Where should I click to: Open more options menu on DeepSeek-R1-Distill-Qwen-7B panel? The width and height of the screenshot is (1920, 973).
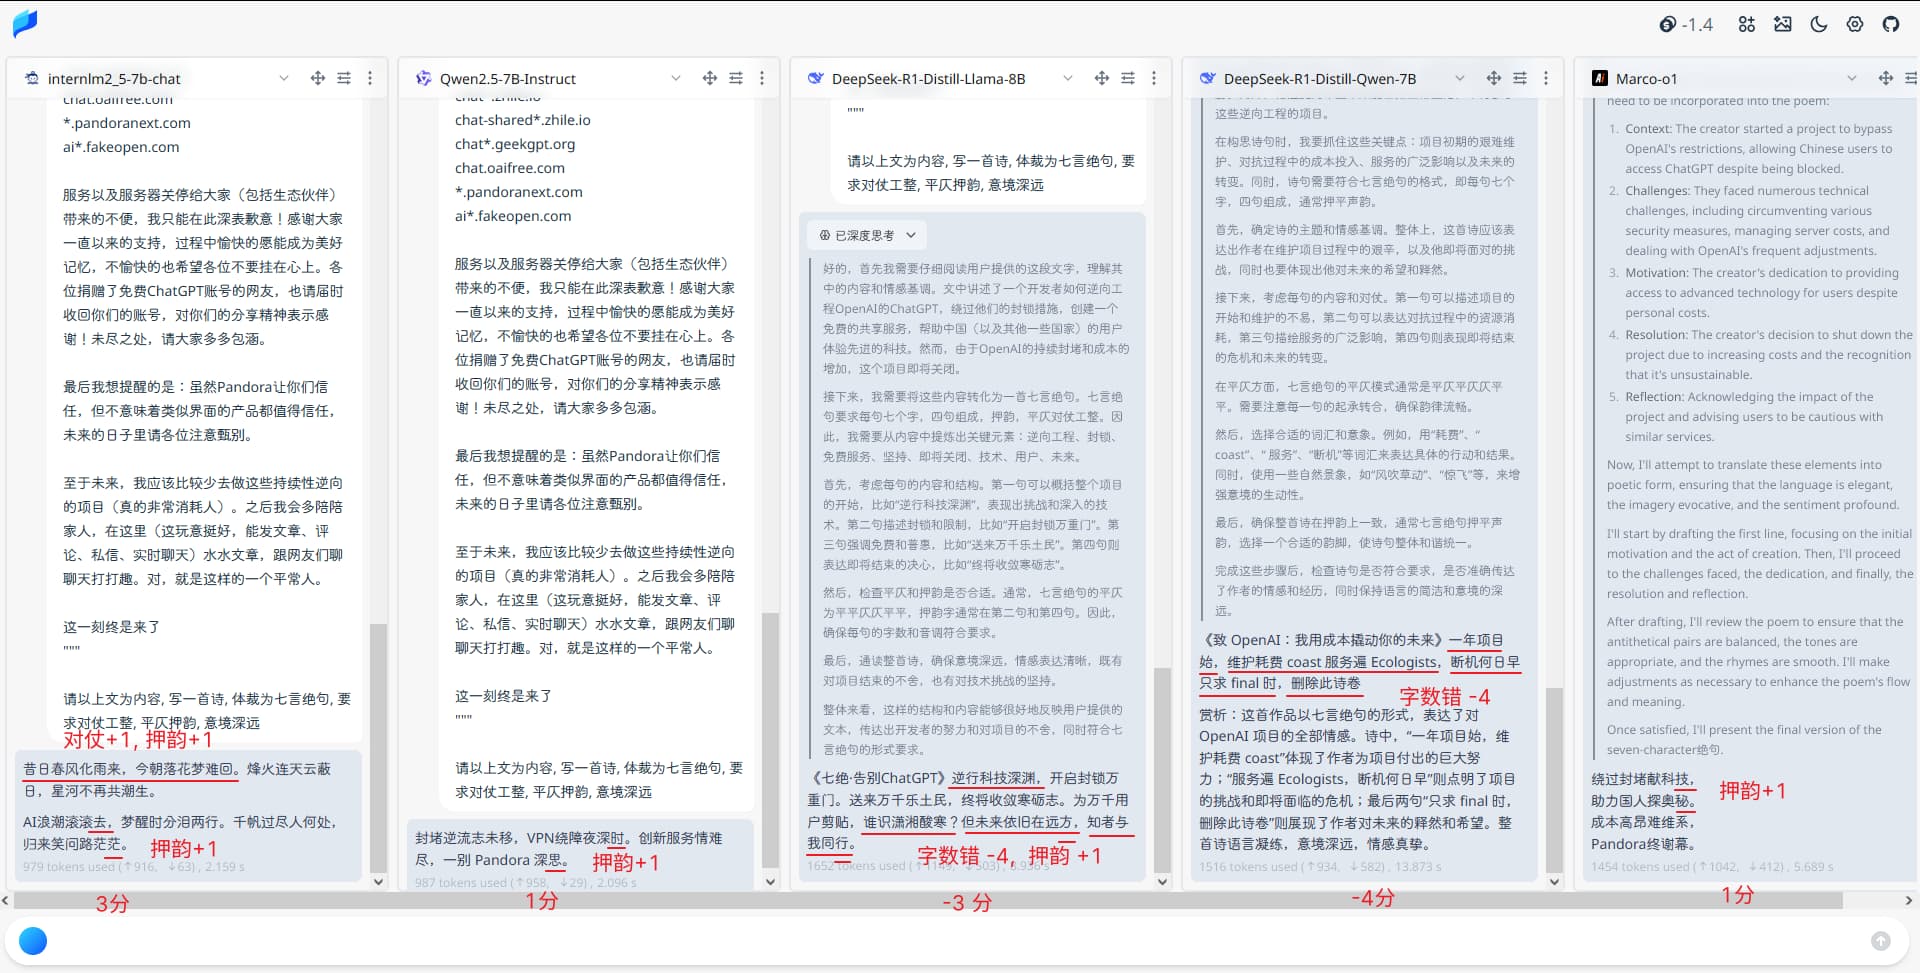pyautogui.click(x=1546, y=78)
